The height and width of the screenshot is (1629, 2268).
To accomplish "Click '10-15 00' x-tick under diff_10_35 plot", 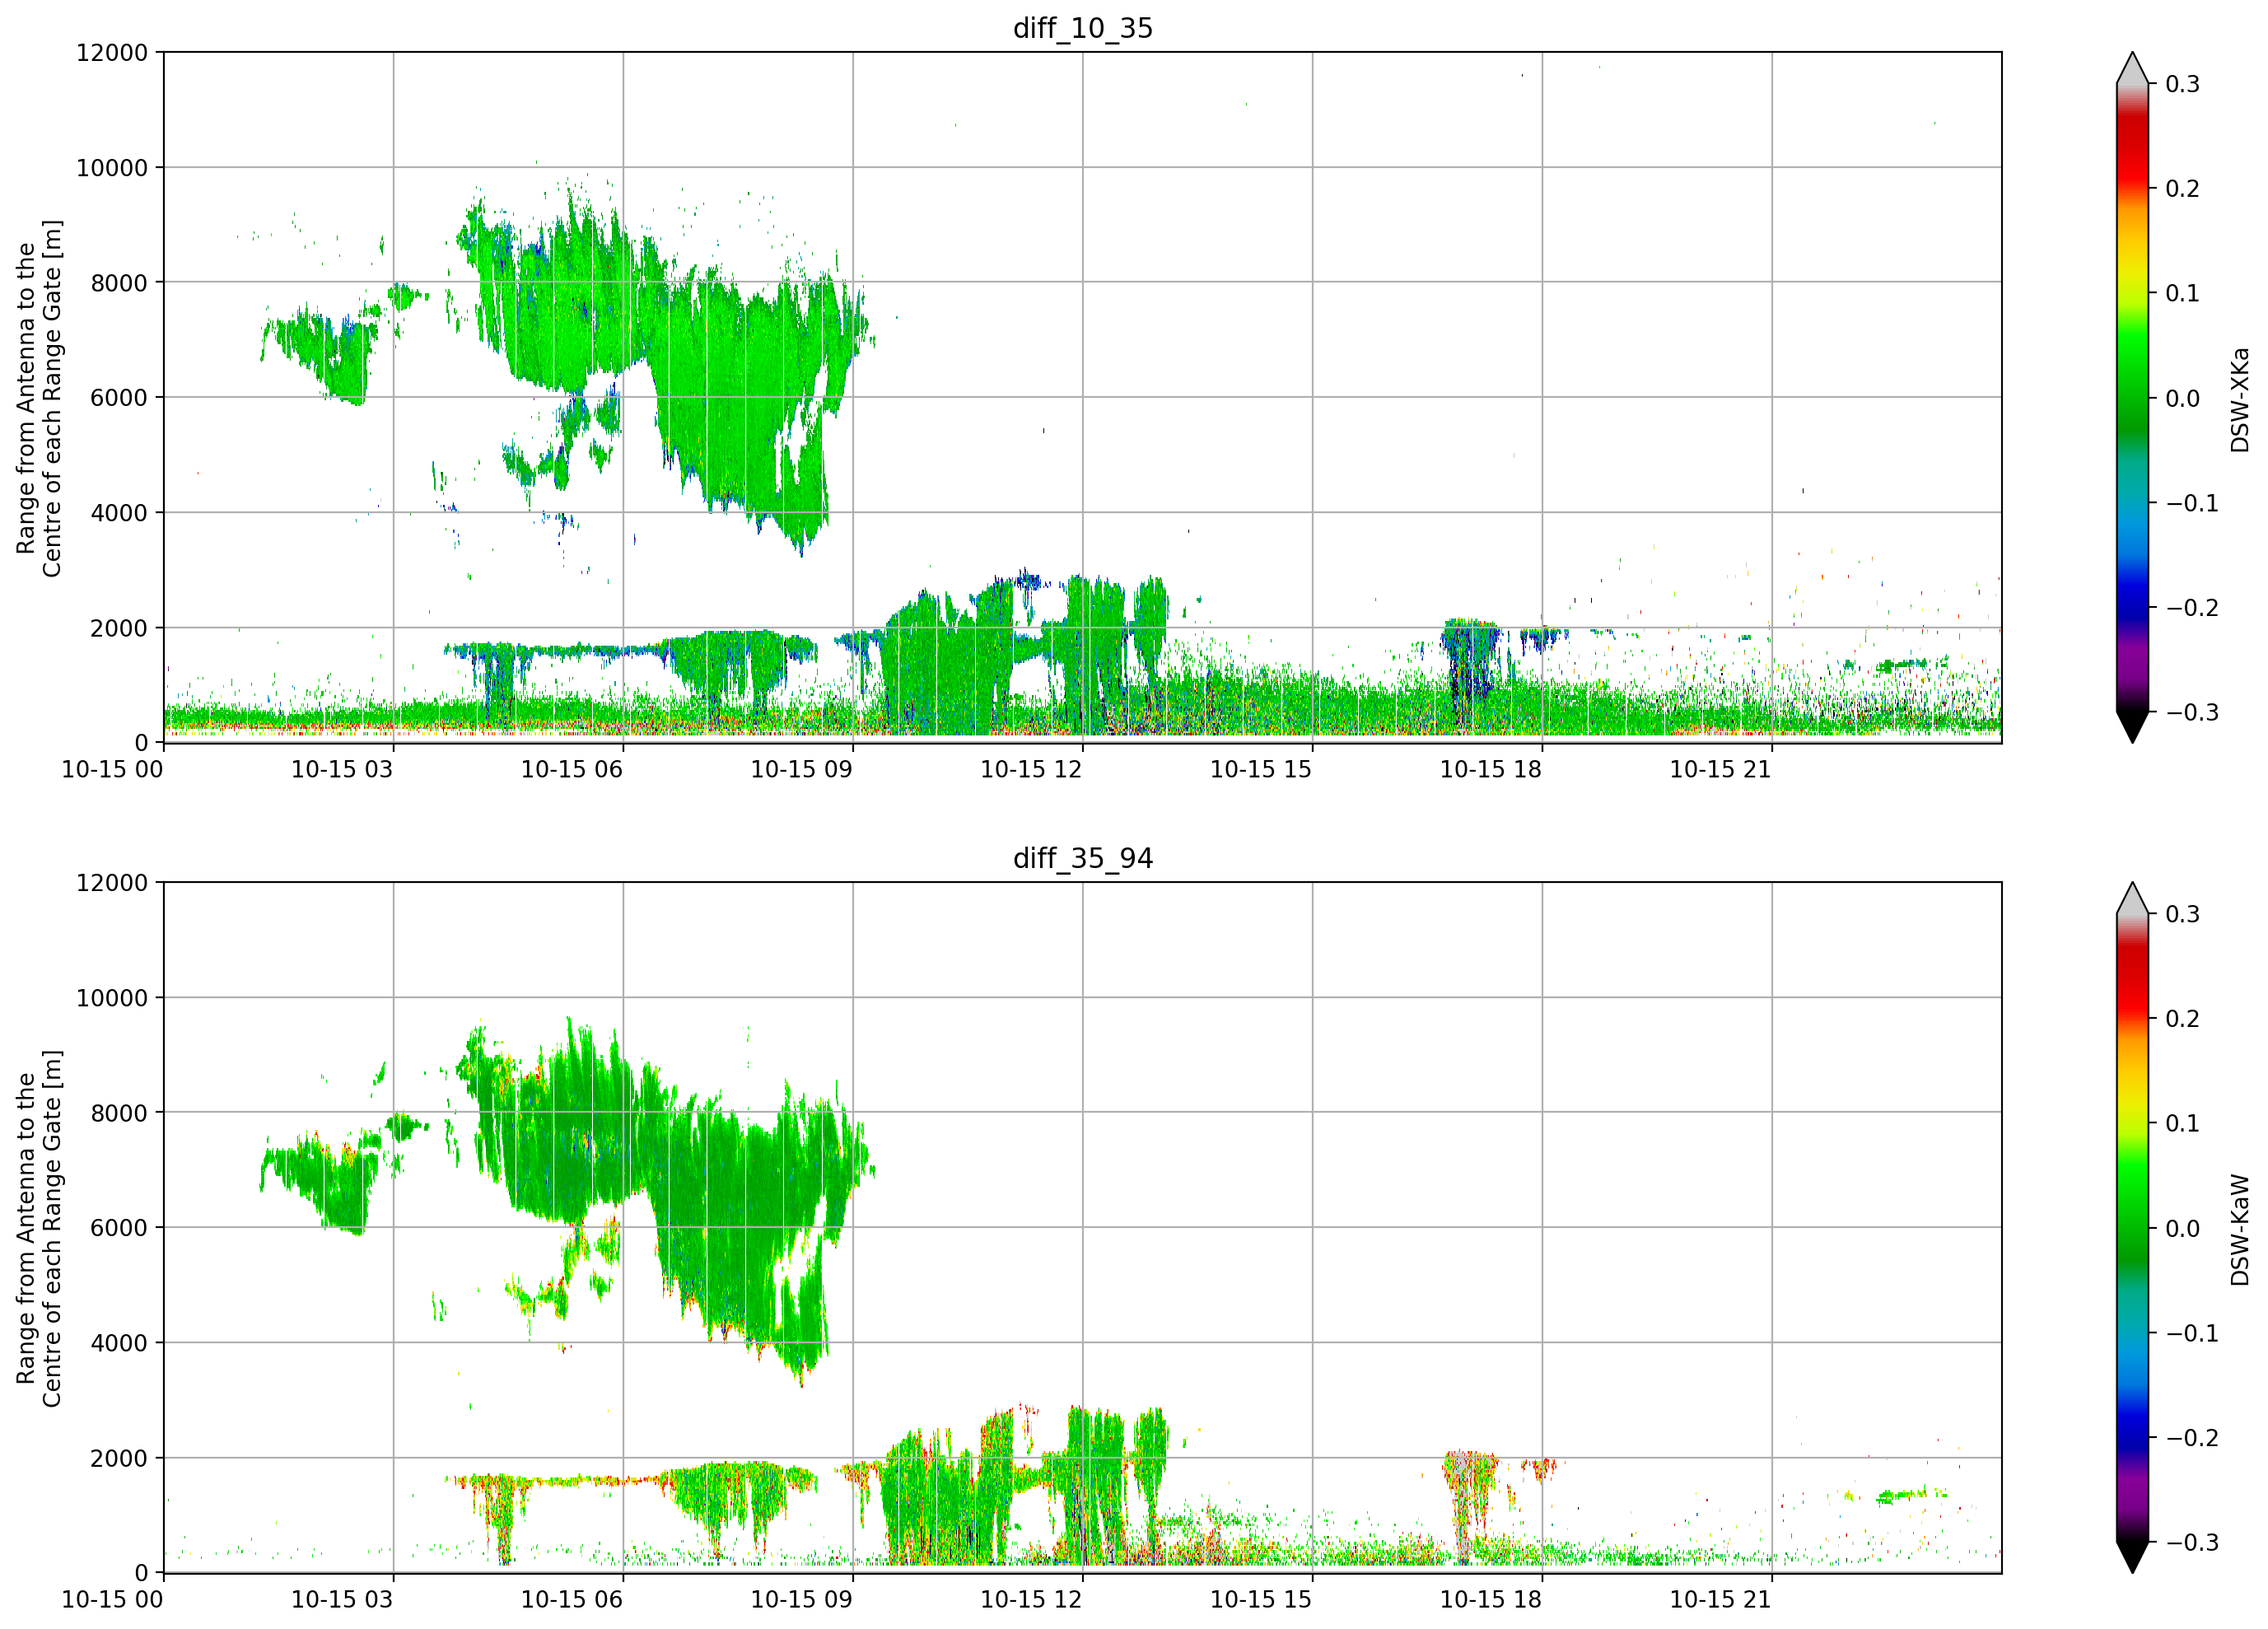I will (112, 769).
